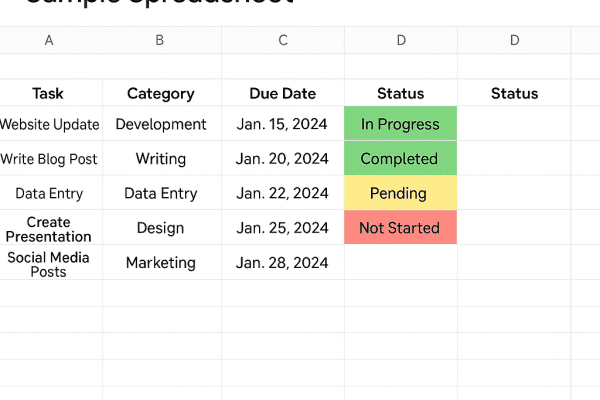The width and height of the screenshot is (600, 400).
Task: Click the Marketing category cell
Action: (x=162, y=263)
